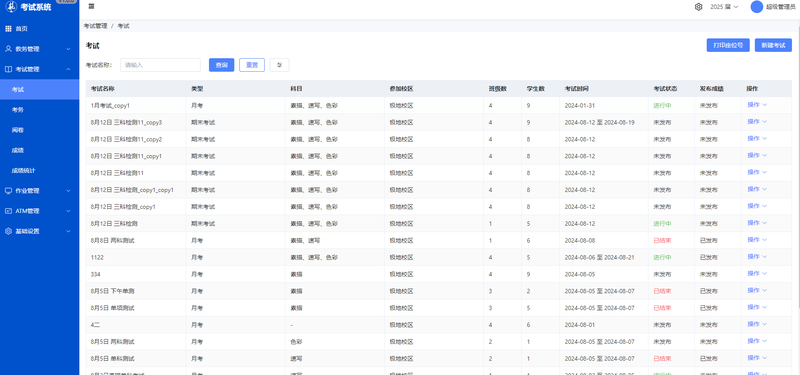Open the 2025届 year dropdown
Image resolution: width=800 pixels, height=375 pixels.
724,7
